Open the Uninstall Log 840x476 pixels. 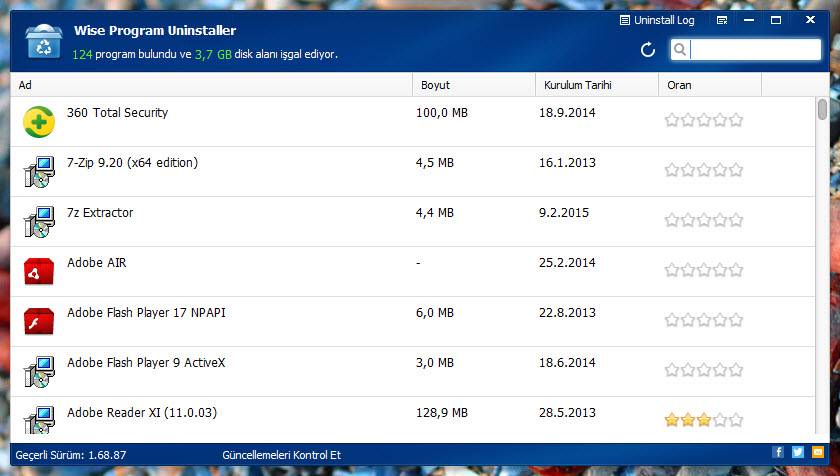(657, 20)
